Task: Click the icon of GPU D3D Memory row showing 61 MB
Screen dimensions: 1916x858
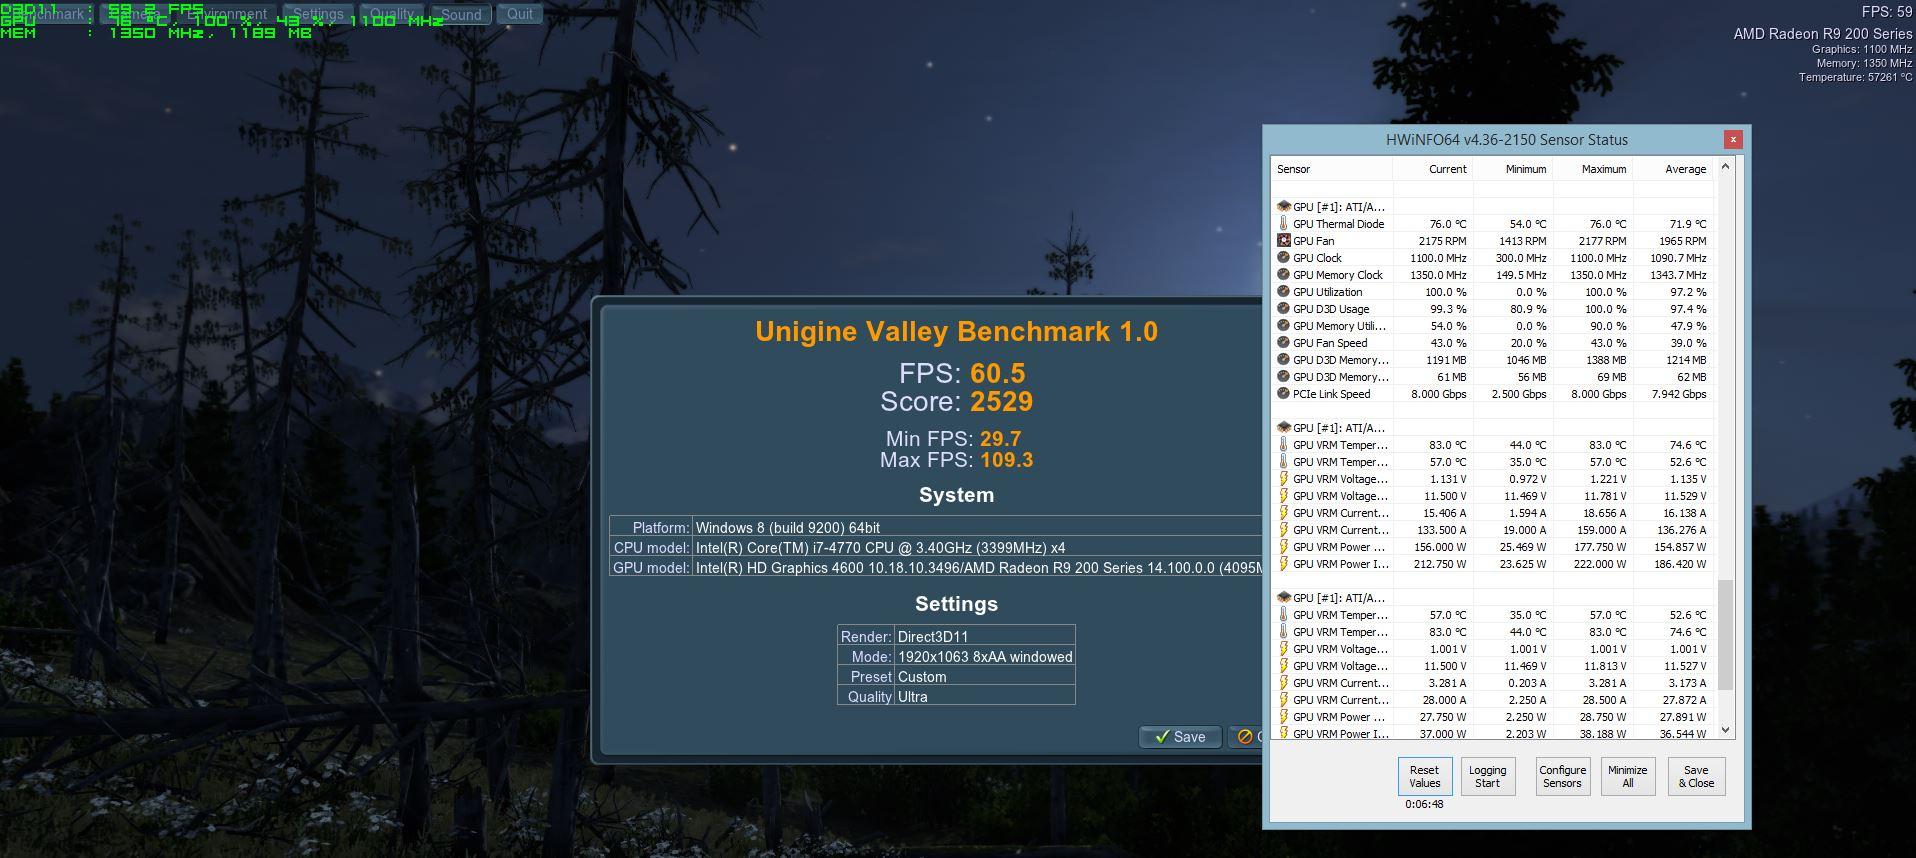Action: pos(1283,377)
